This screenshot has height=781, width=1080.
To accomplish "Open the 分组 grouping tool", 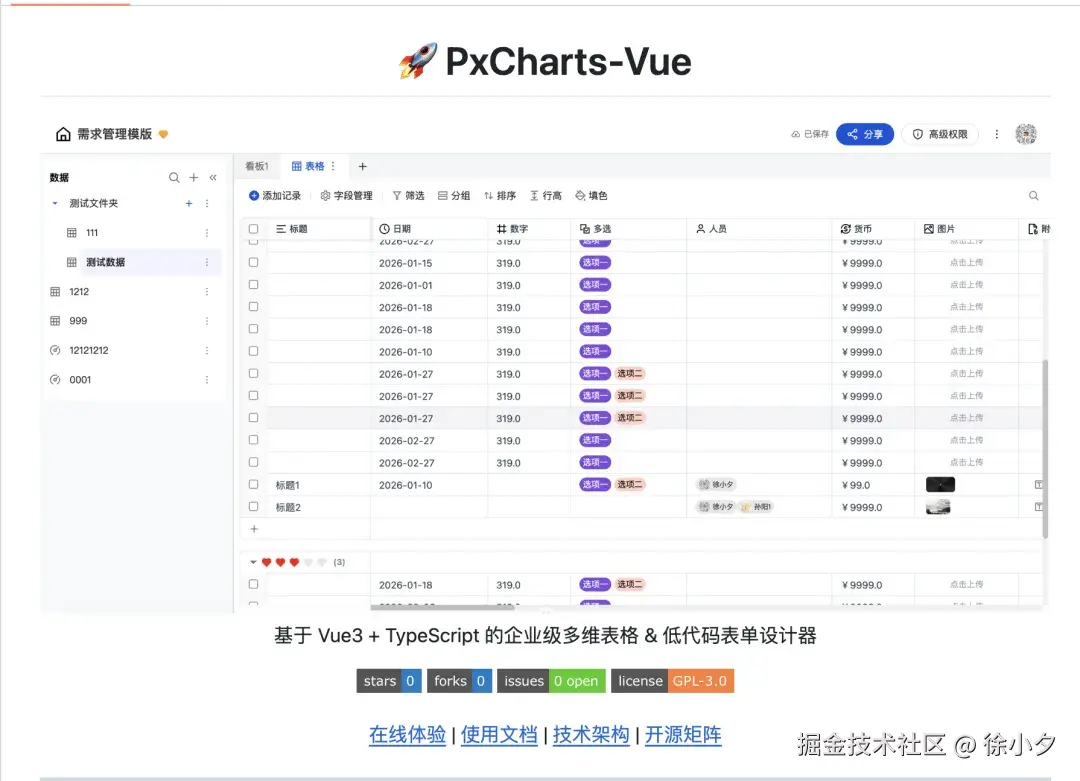I will pyautogui.click(x=454, y=196).
